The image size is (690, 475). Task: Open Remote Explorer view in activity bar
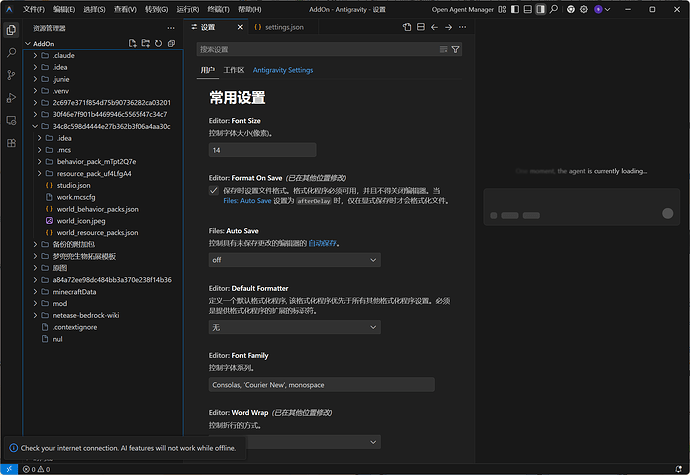[x=11, y=121]
